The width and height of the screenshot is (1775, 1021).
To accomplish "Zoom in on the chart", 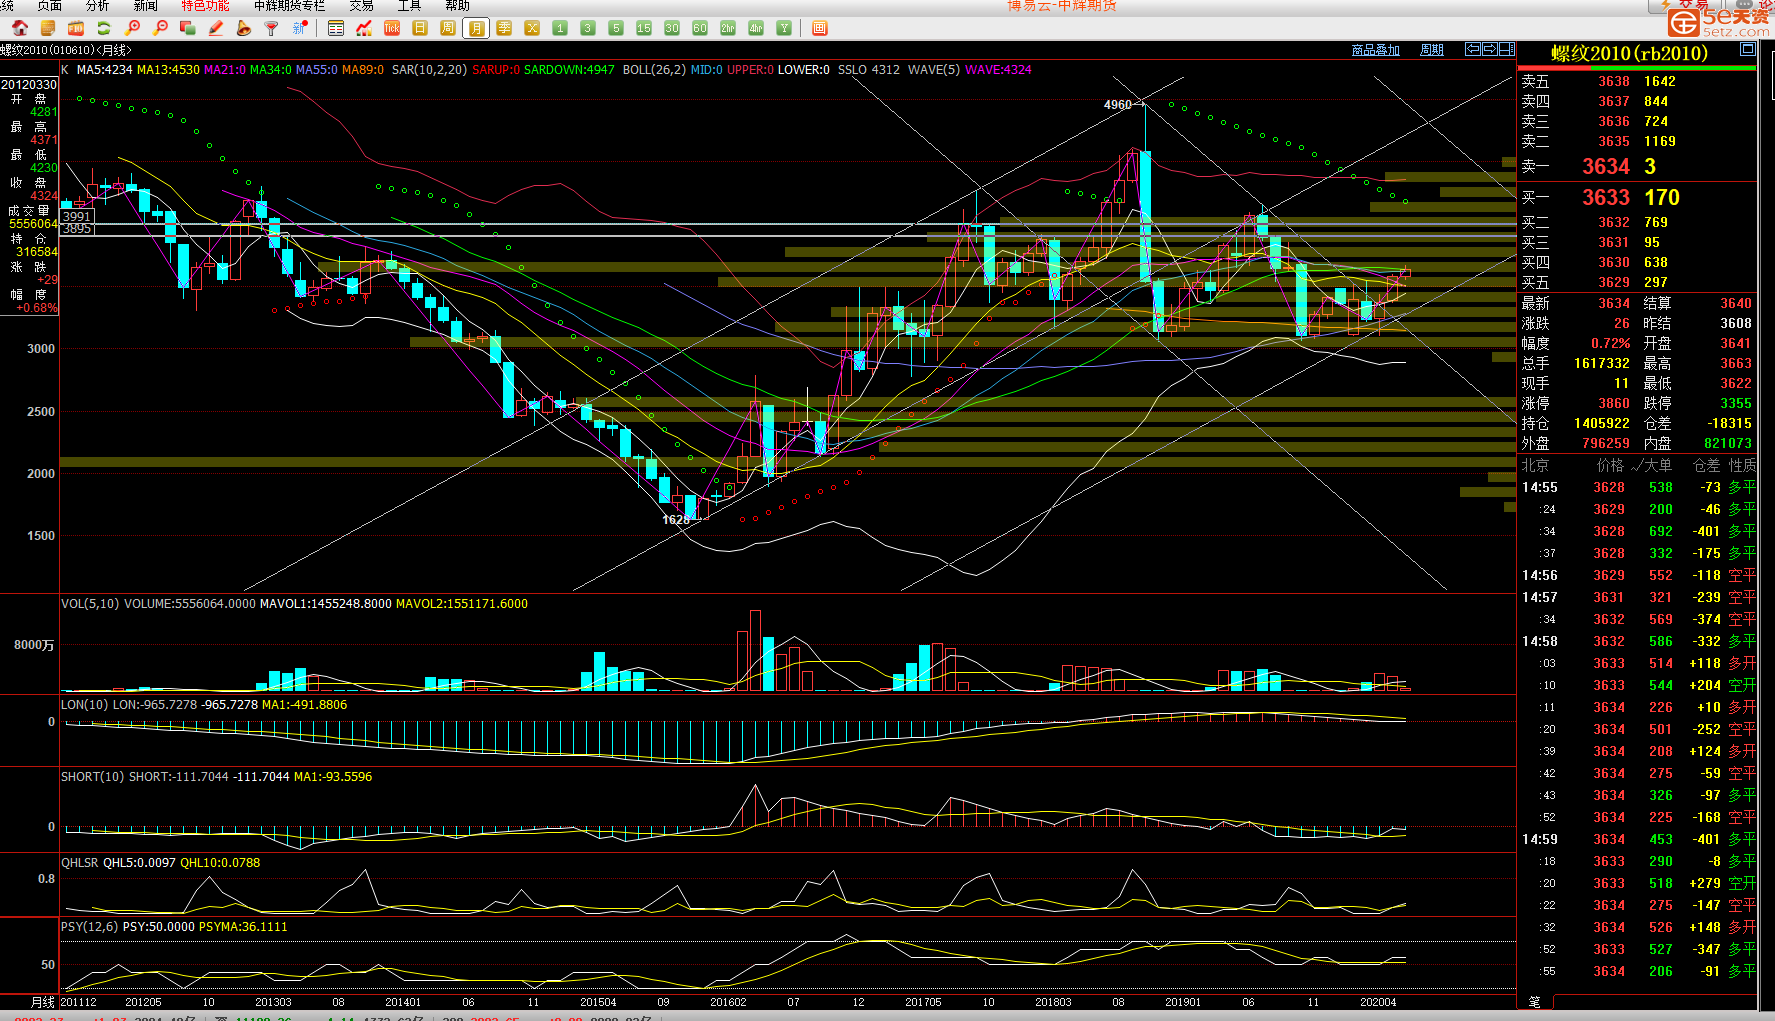I will coord(131,28).
